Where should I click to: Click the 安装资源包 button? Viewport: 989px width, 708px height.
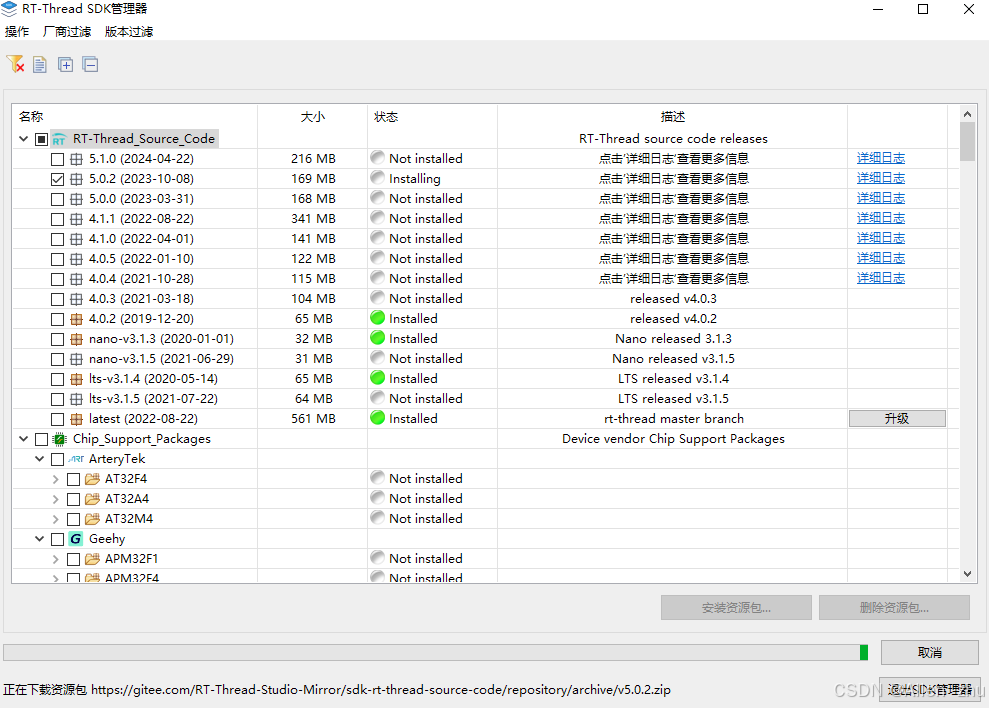click(736, 608)
